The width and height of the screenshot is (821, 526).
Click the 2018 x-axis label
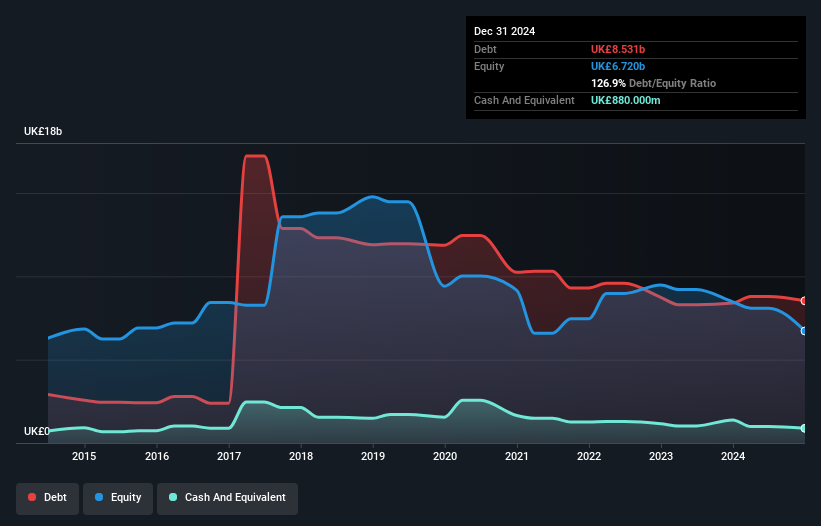point(301,456)
